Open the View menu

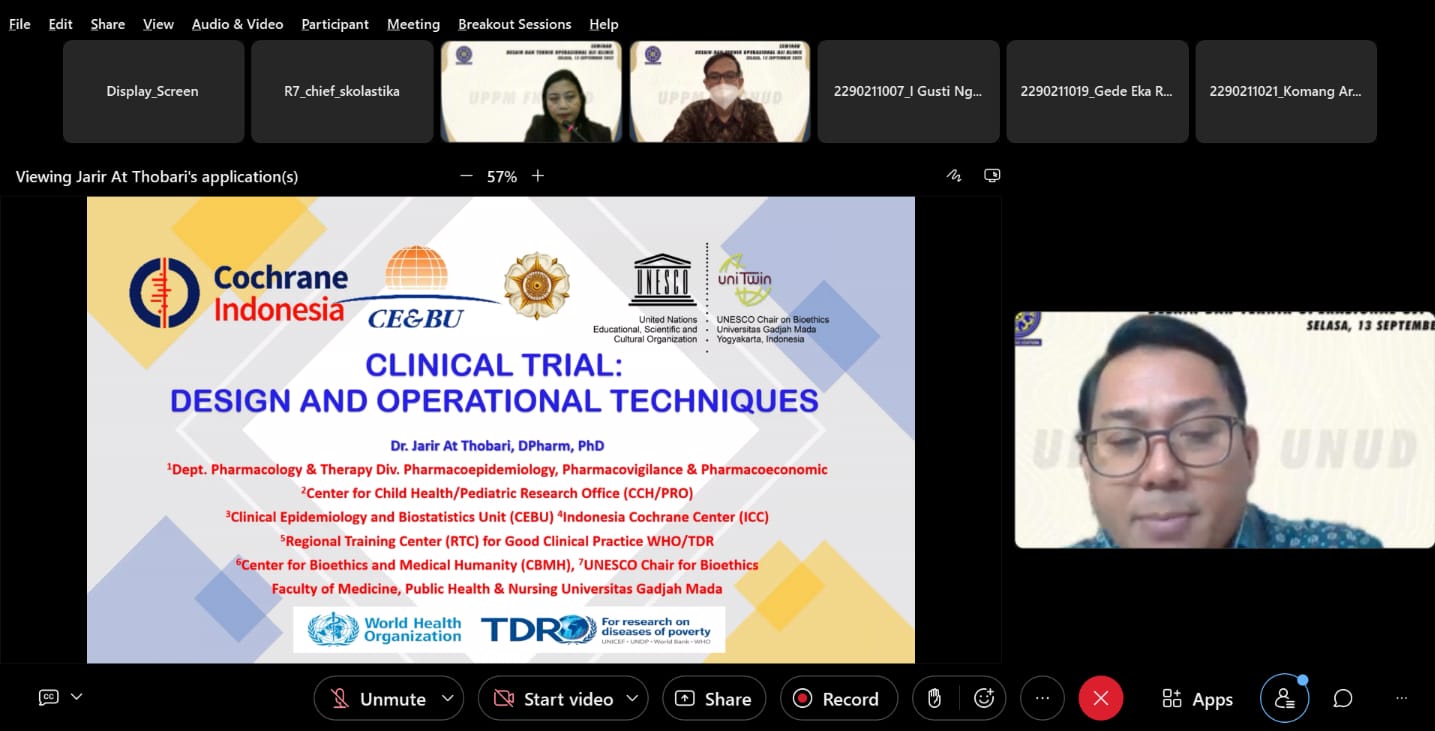click(158, 24)
